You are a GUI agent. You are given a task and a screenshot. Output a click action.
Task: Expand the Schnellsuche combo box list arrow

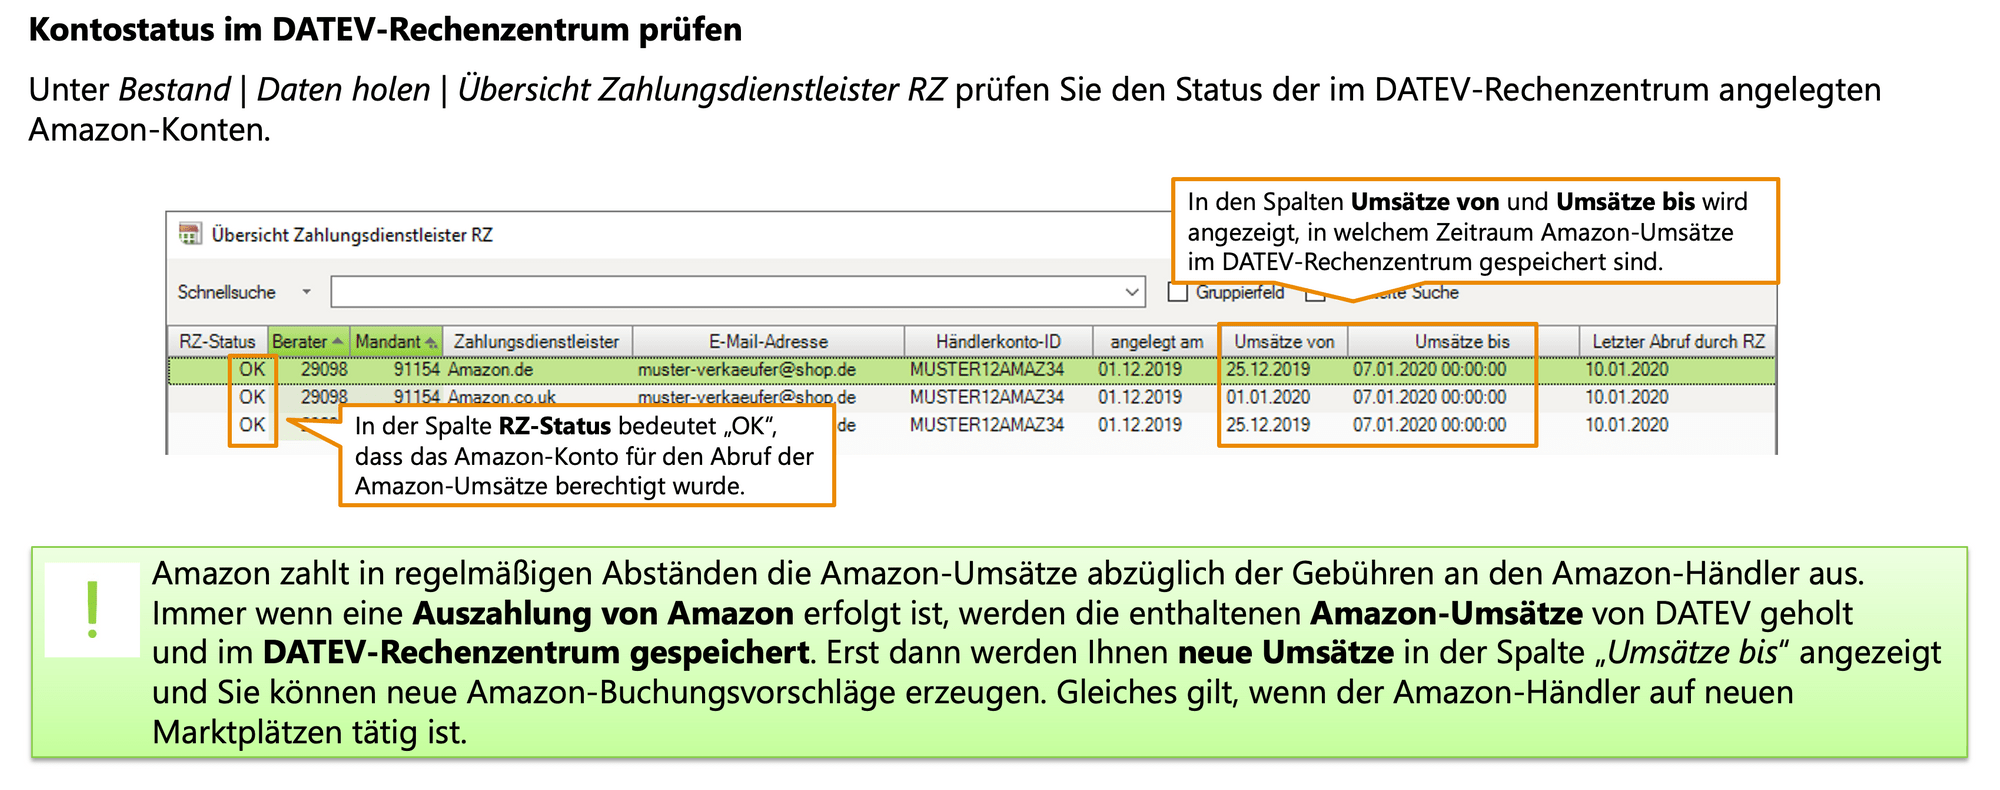[x=1132, y=292]
